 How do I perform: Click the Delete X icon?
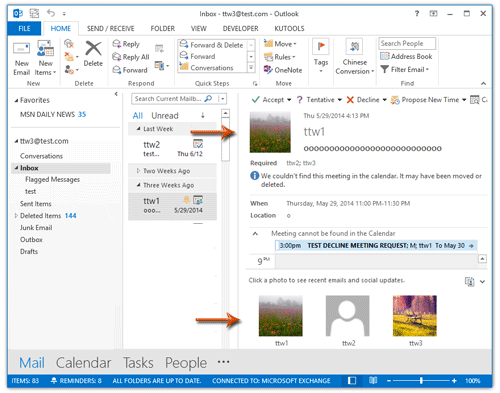coord(93,48)
